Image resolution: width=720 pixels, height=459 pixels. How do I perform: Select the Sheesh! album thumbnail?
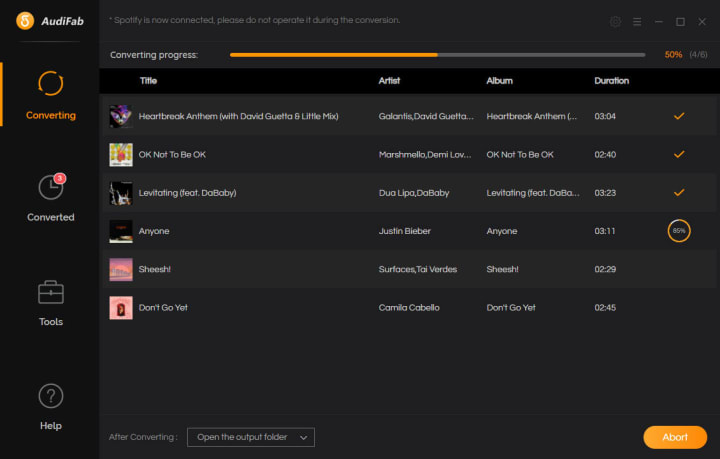tap(121, 269)
